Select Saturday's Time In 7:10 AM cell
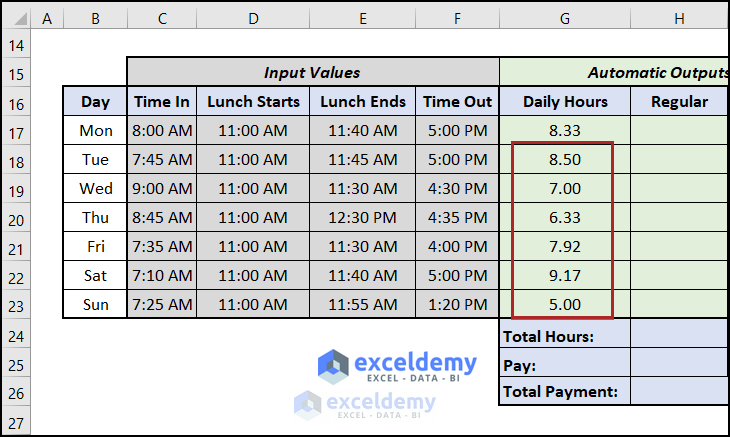The width and height of the screenshot is (730, 437). 162,275
